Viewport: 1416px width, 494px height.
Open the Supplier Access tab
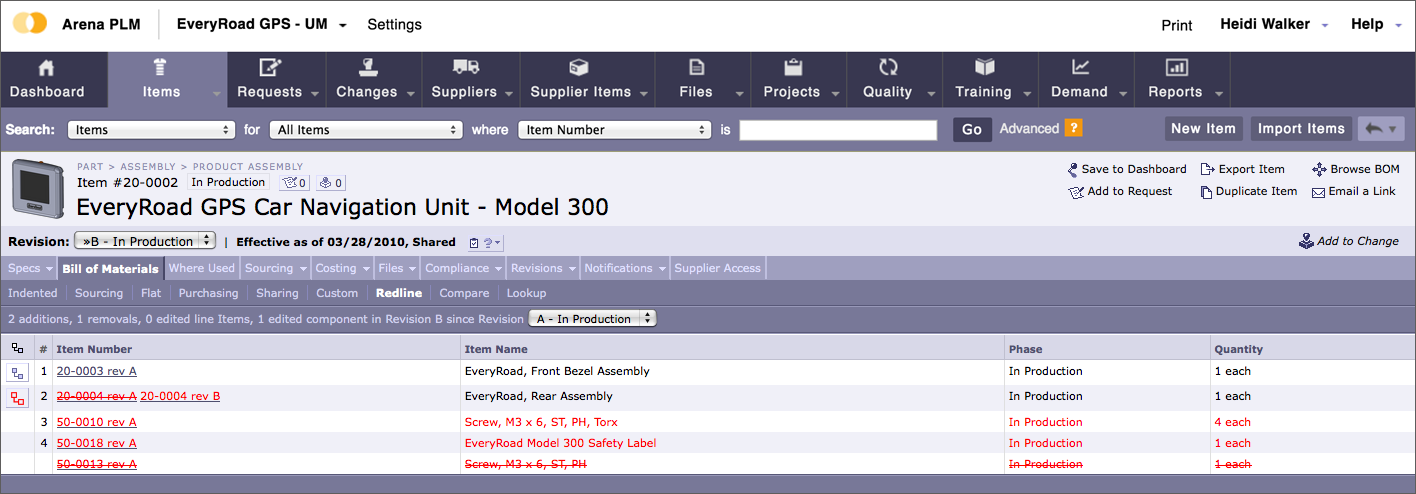point(717,268)
